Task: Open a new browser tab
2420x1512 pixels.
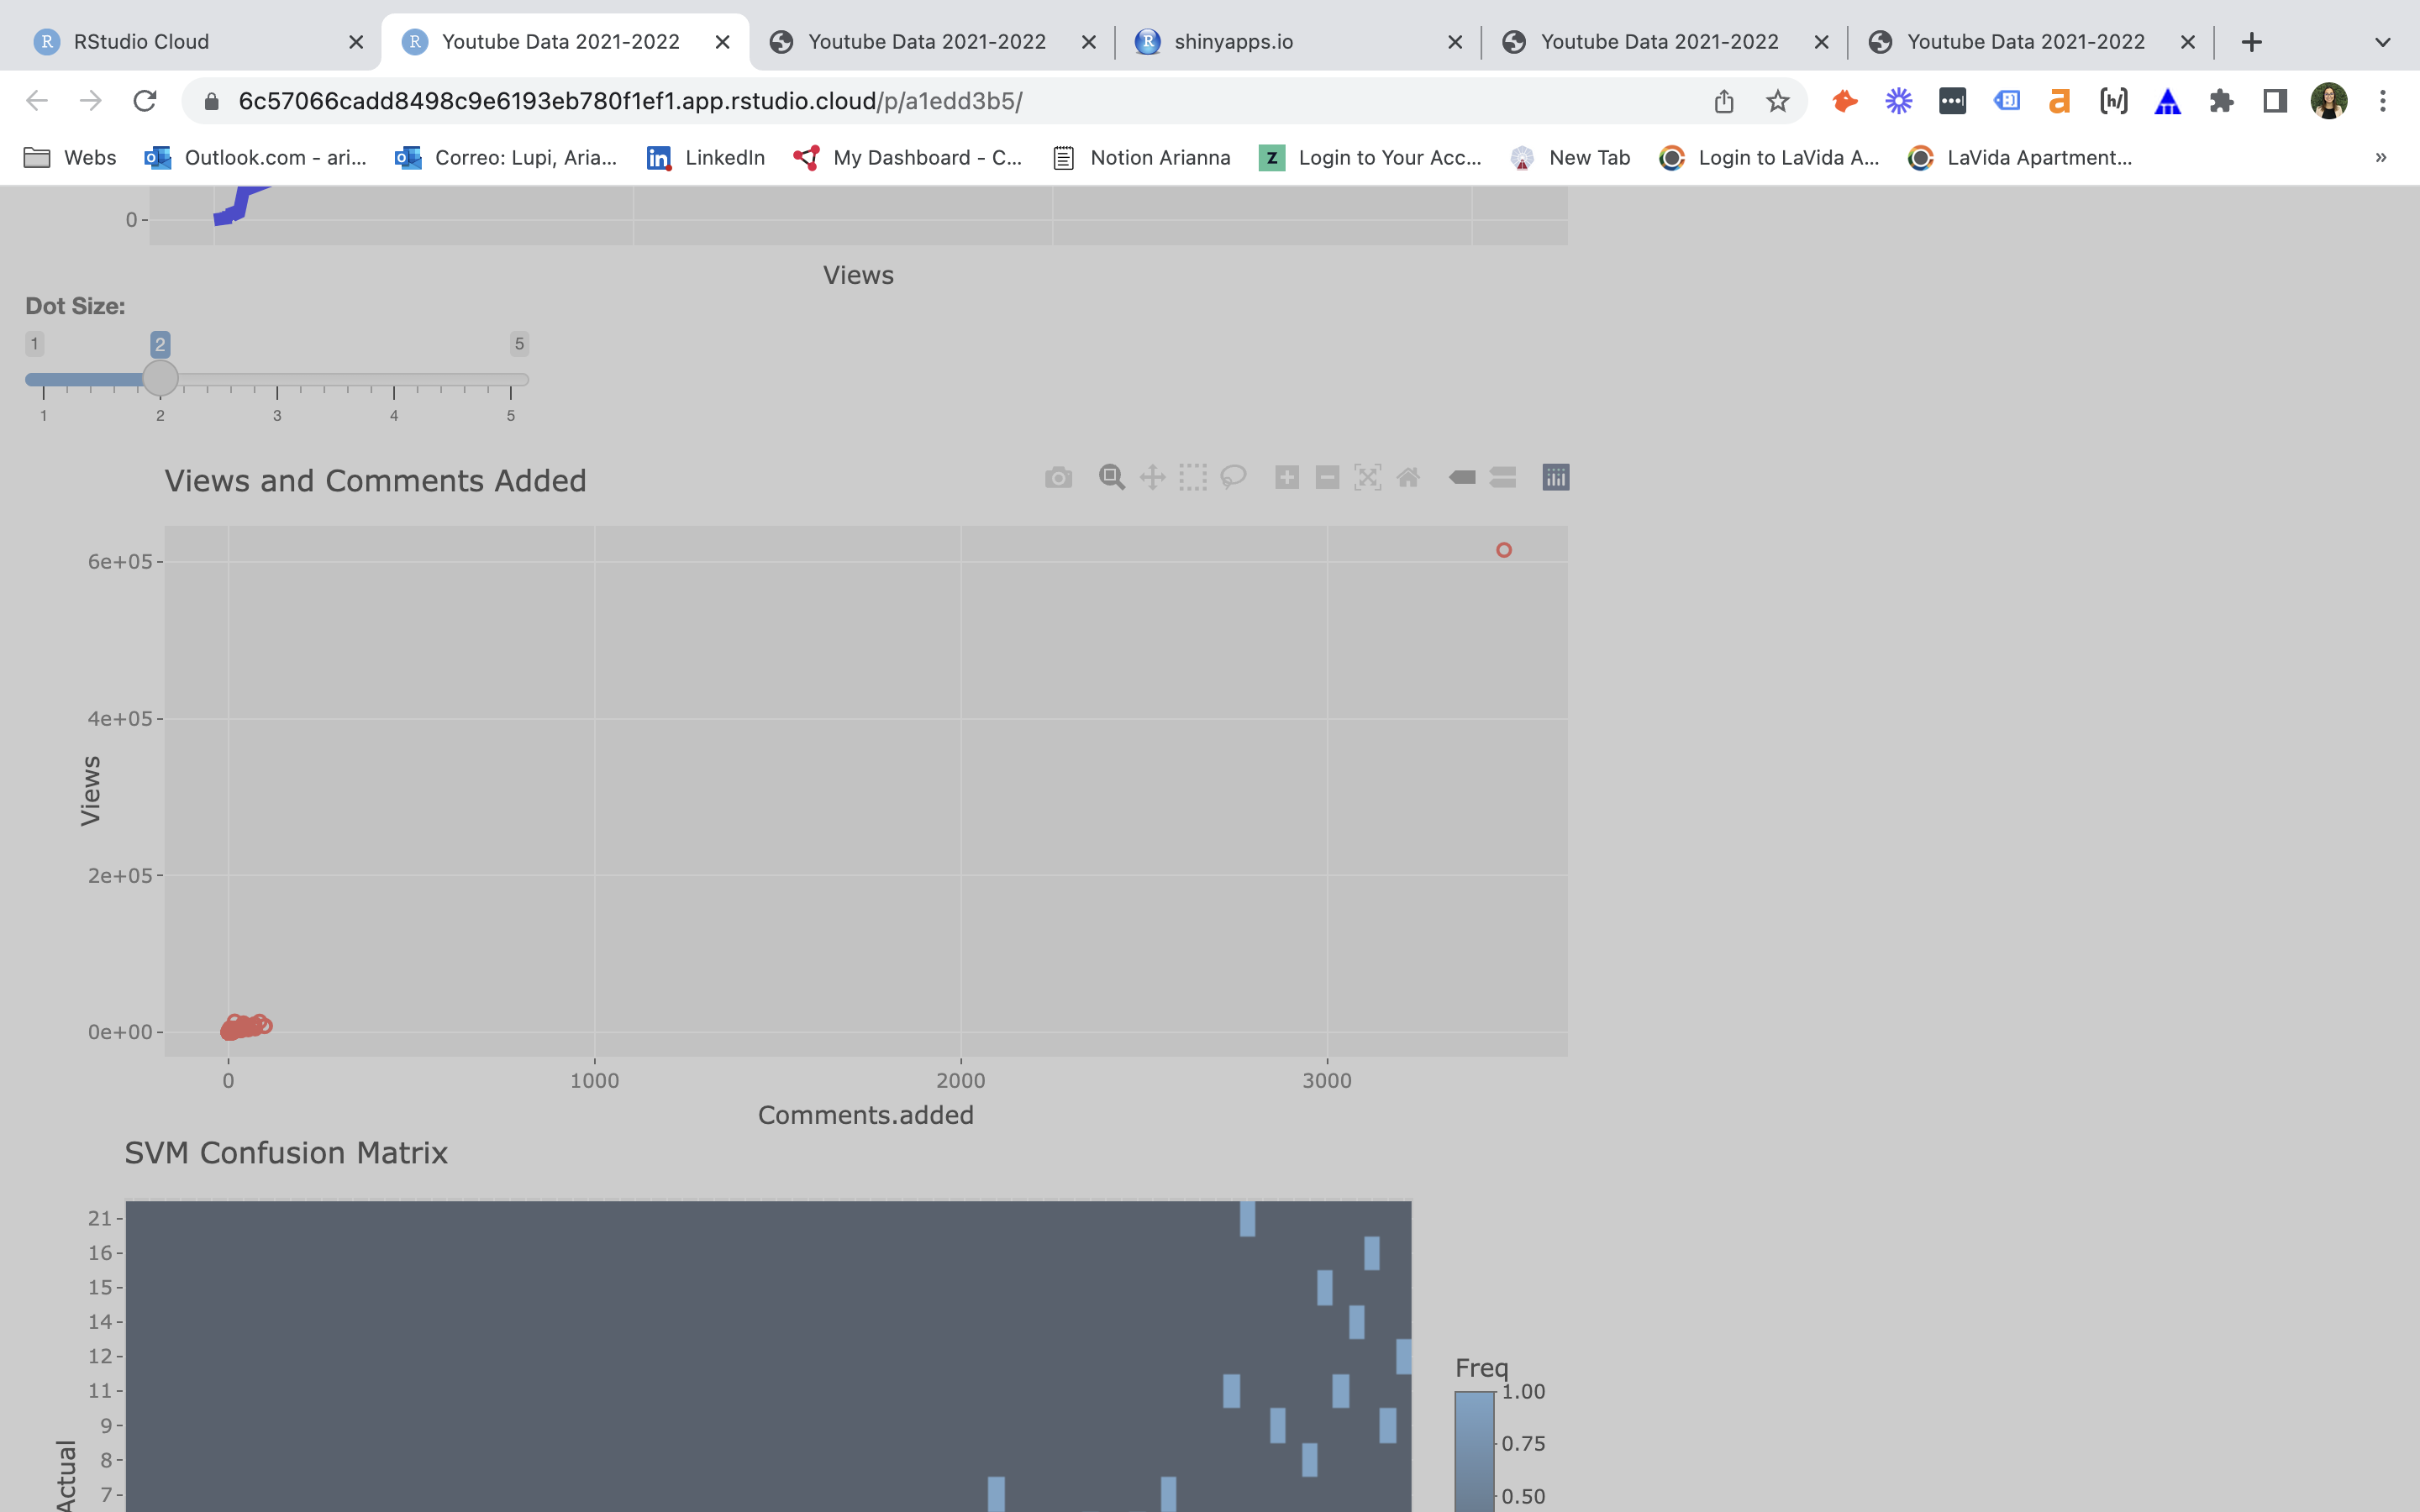Action: tap(2251, 42)
